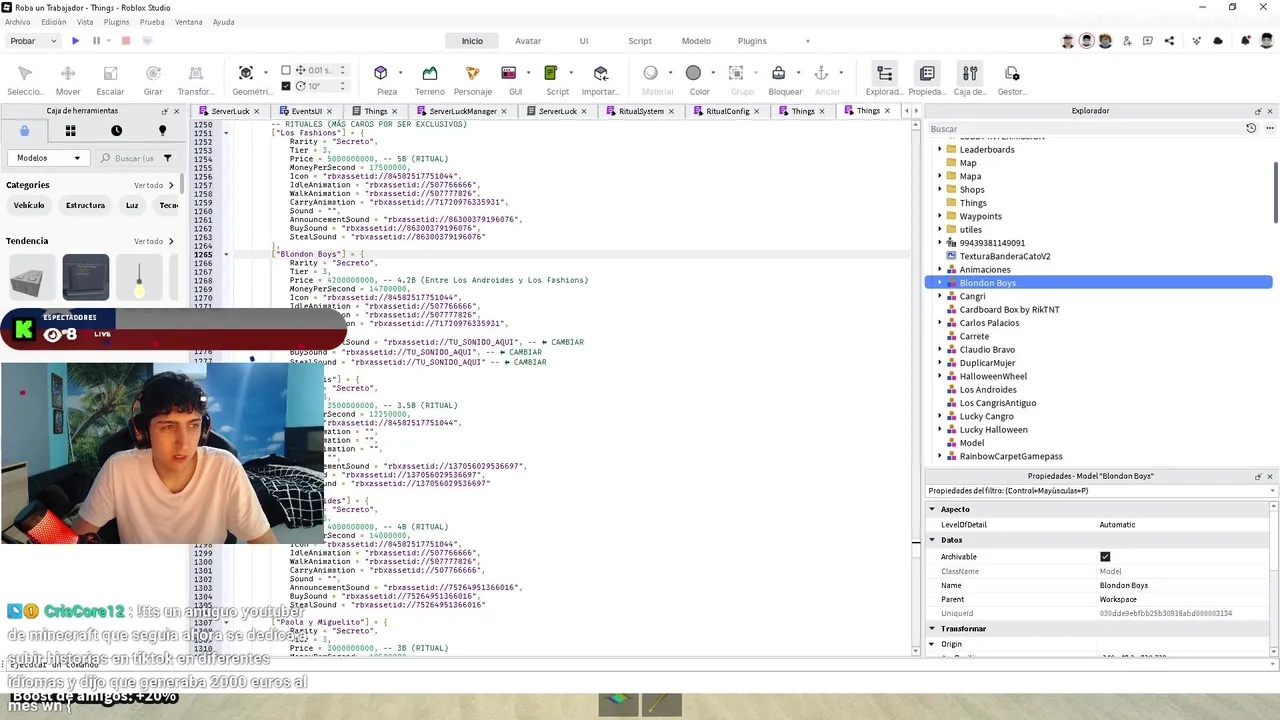Switch to the Avatar ribbon tab

point(528,41)
